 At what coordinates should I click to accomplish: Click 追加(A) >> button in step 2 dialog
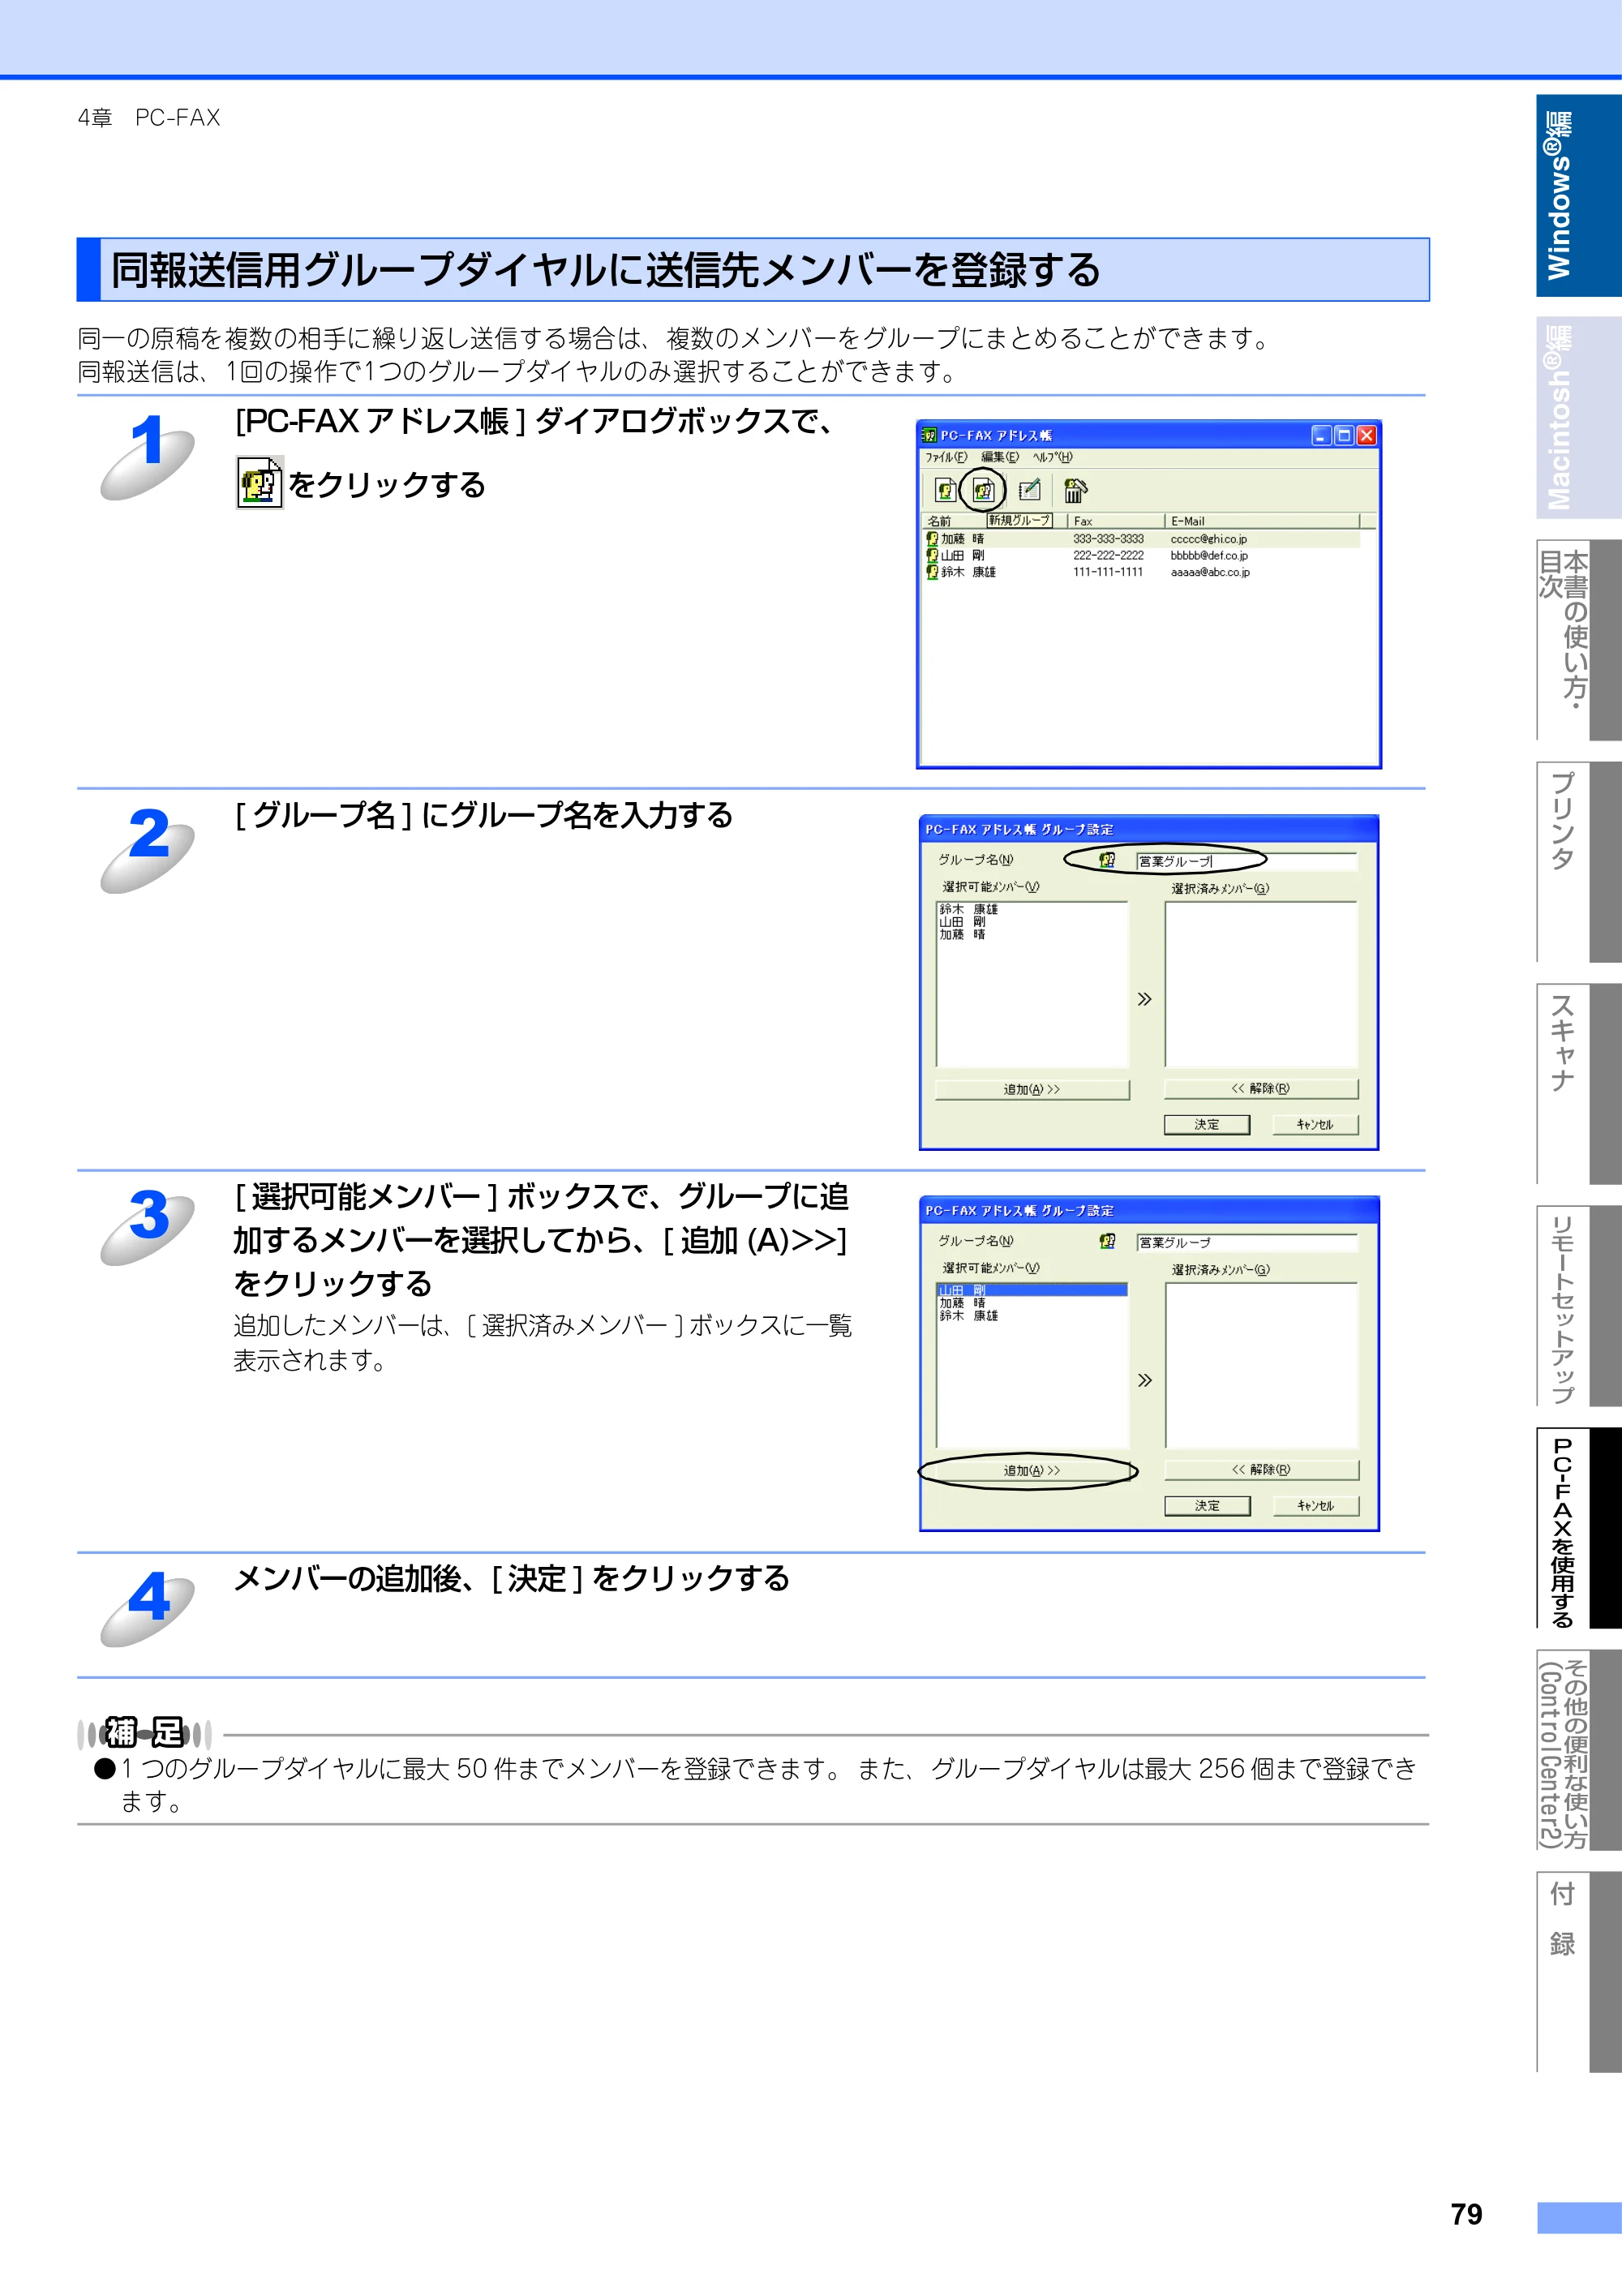tap(1032, 1089)
